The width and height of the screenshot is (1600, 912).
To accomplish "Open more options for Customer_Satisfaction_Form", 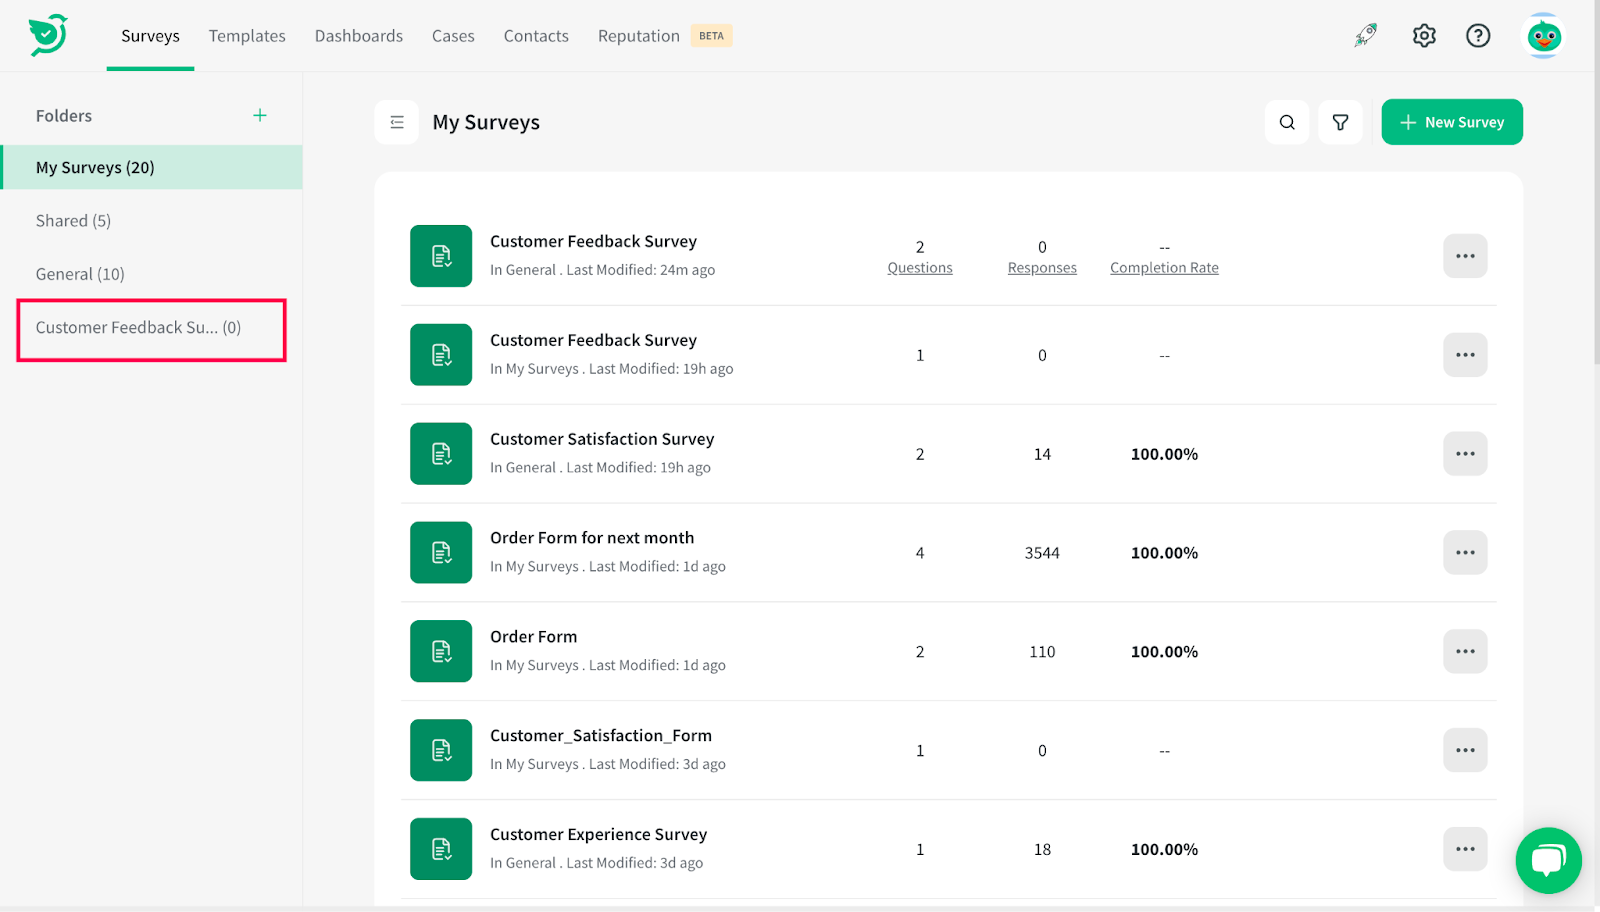I will point(1465,750).
